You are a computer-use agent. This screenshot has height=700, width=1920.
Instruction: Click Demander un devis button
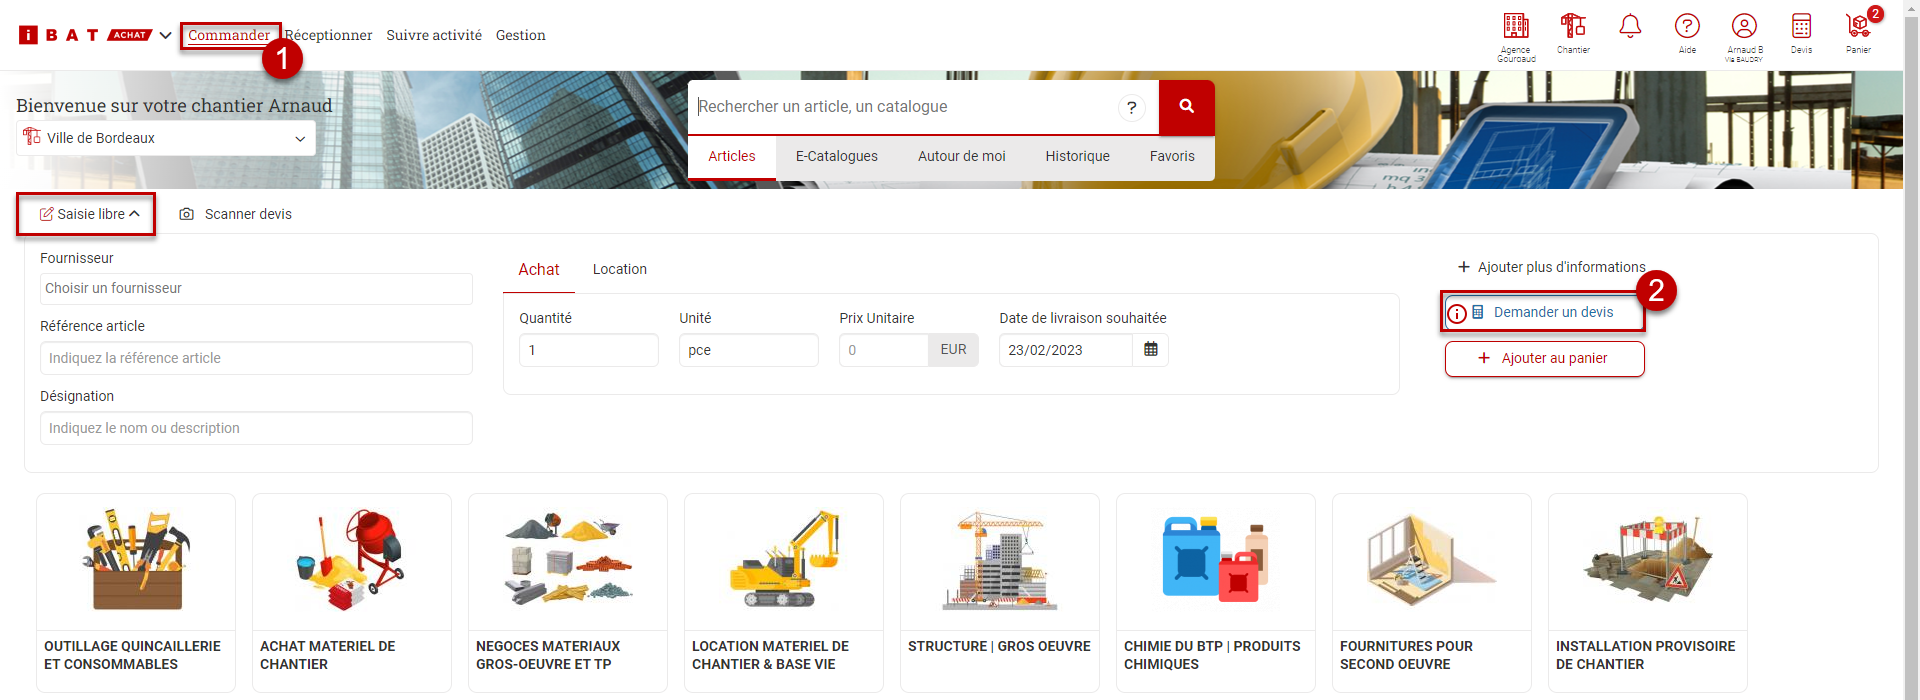click(x=1552, y=312)
